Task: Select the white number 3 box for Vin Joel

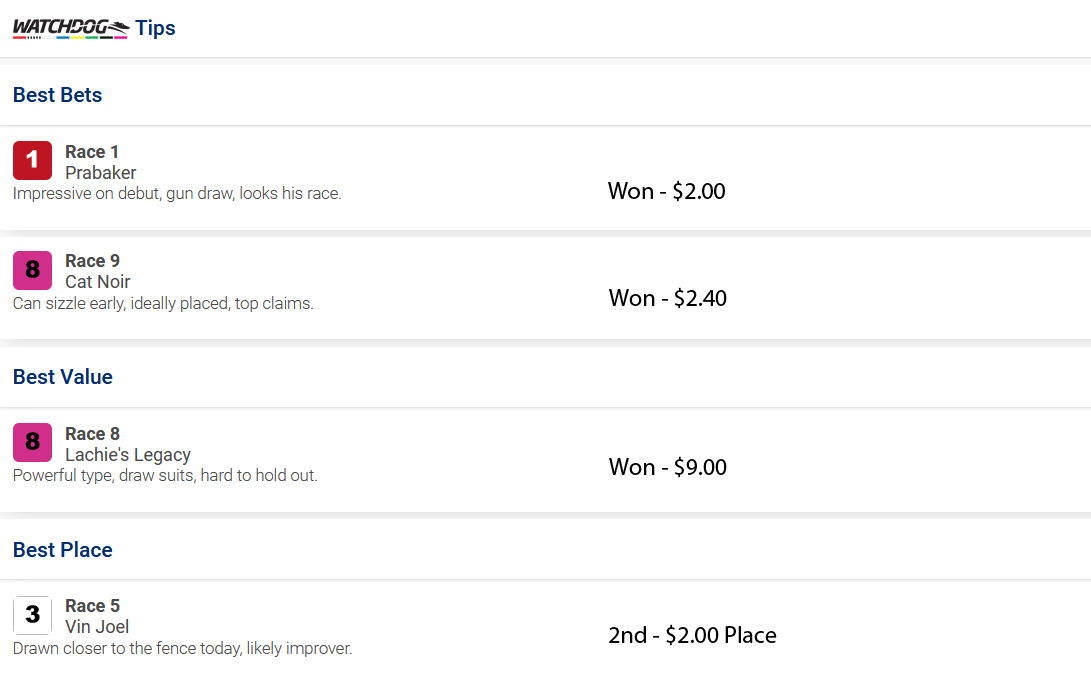Action: (x=33, y=614)
